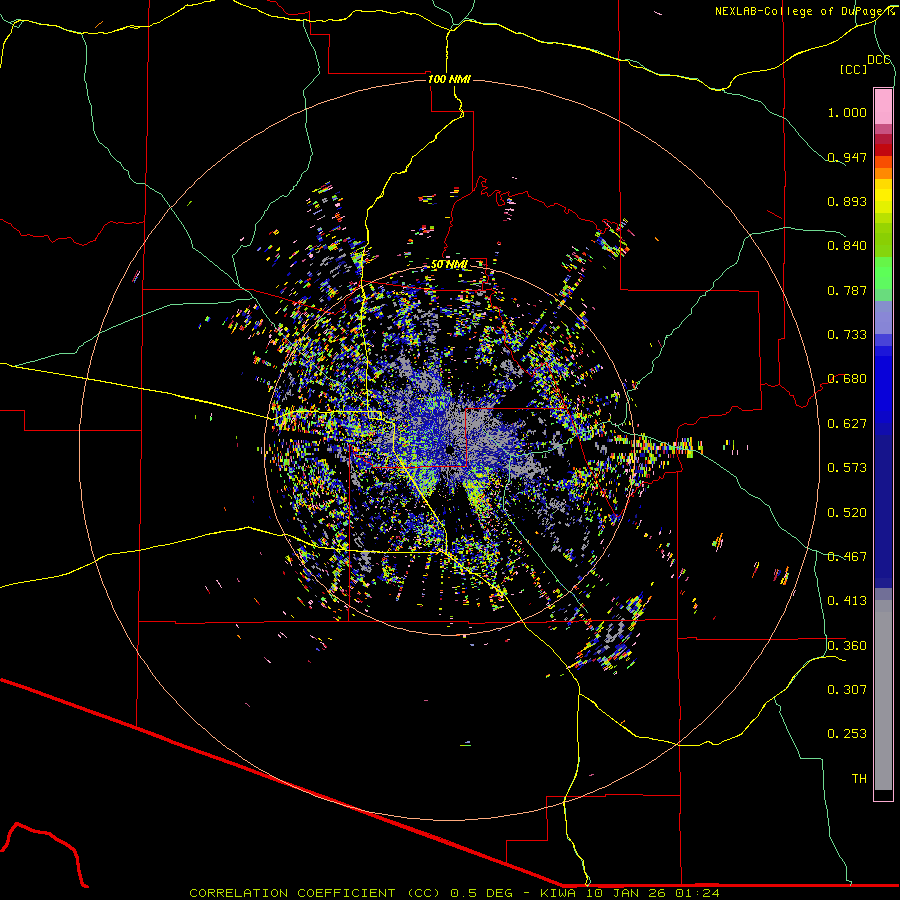Click the 50 NMI range ring label
This screenshot has height=900, width=900.
(449, 265)
